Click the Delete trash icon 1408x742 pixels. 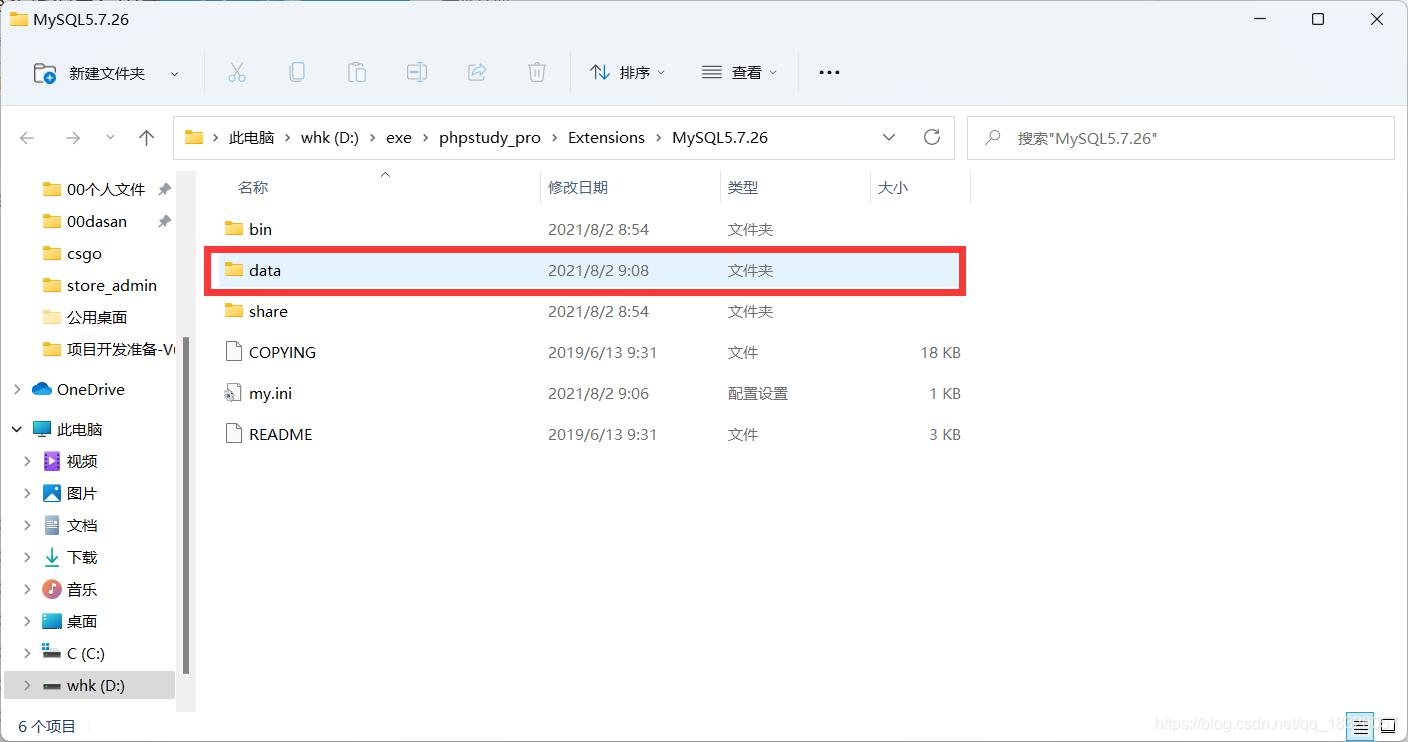[x=537, y=72]
